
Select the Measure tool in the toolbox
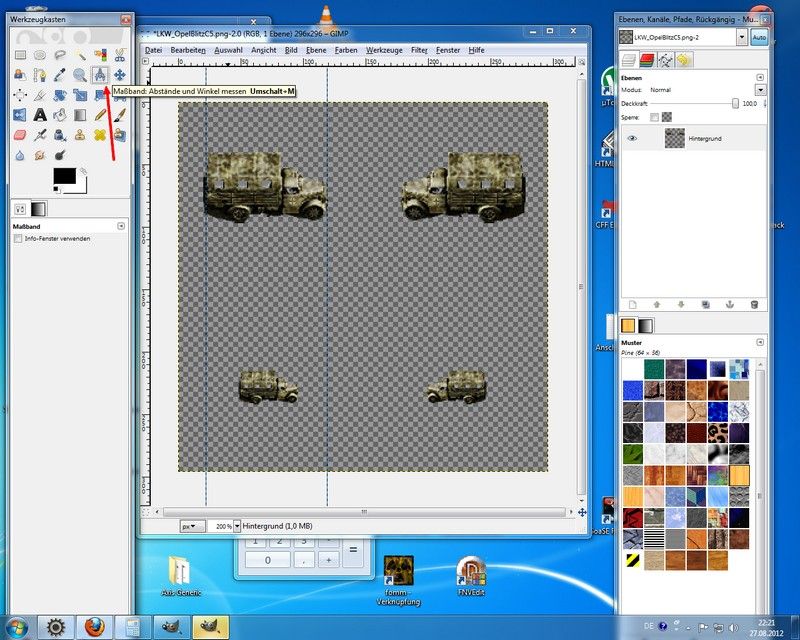click(x=100, y=75)
